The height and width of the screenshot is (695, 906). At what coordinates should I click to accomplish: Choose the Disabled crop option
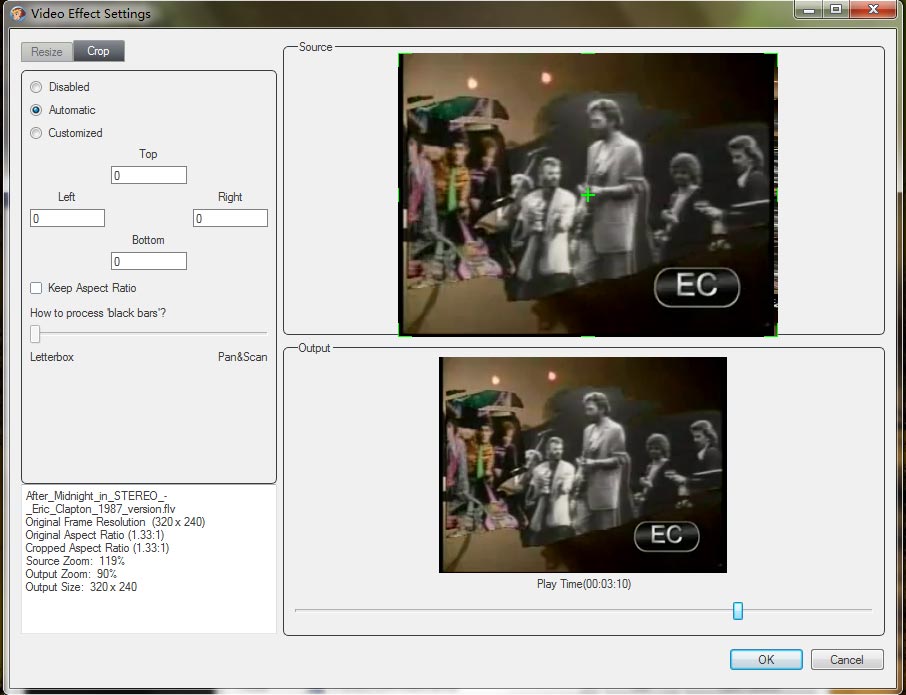36,87
